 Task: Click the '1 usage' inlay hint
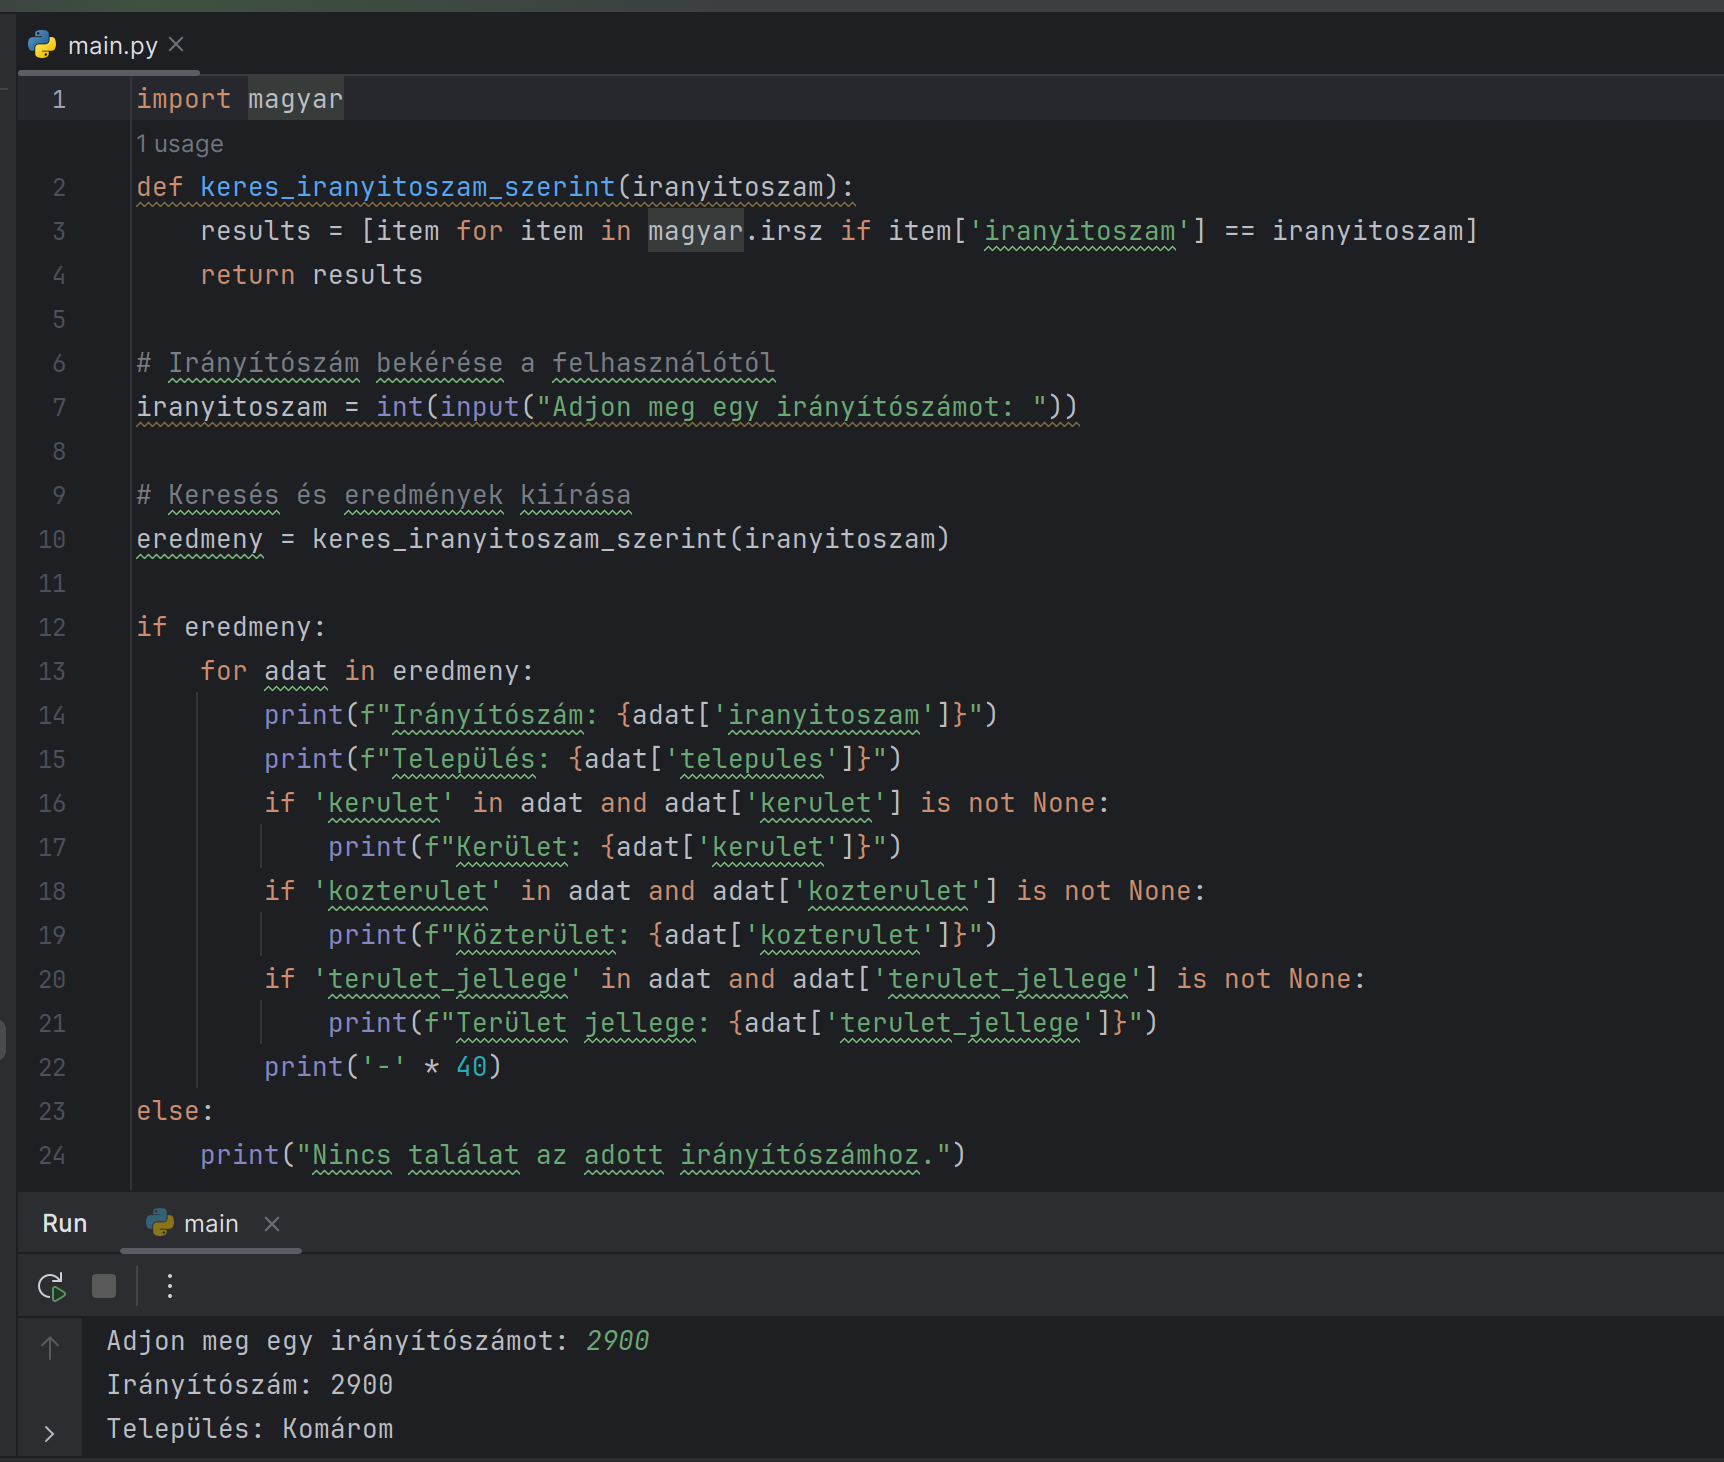[x=180, y=143]
